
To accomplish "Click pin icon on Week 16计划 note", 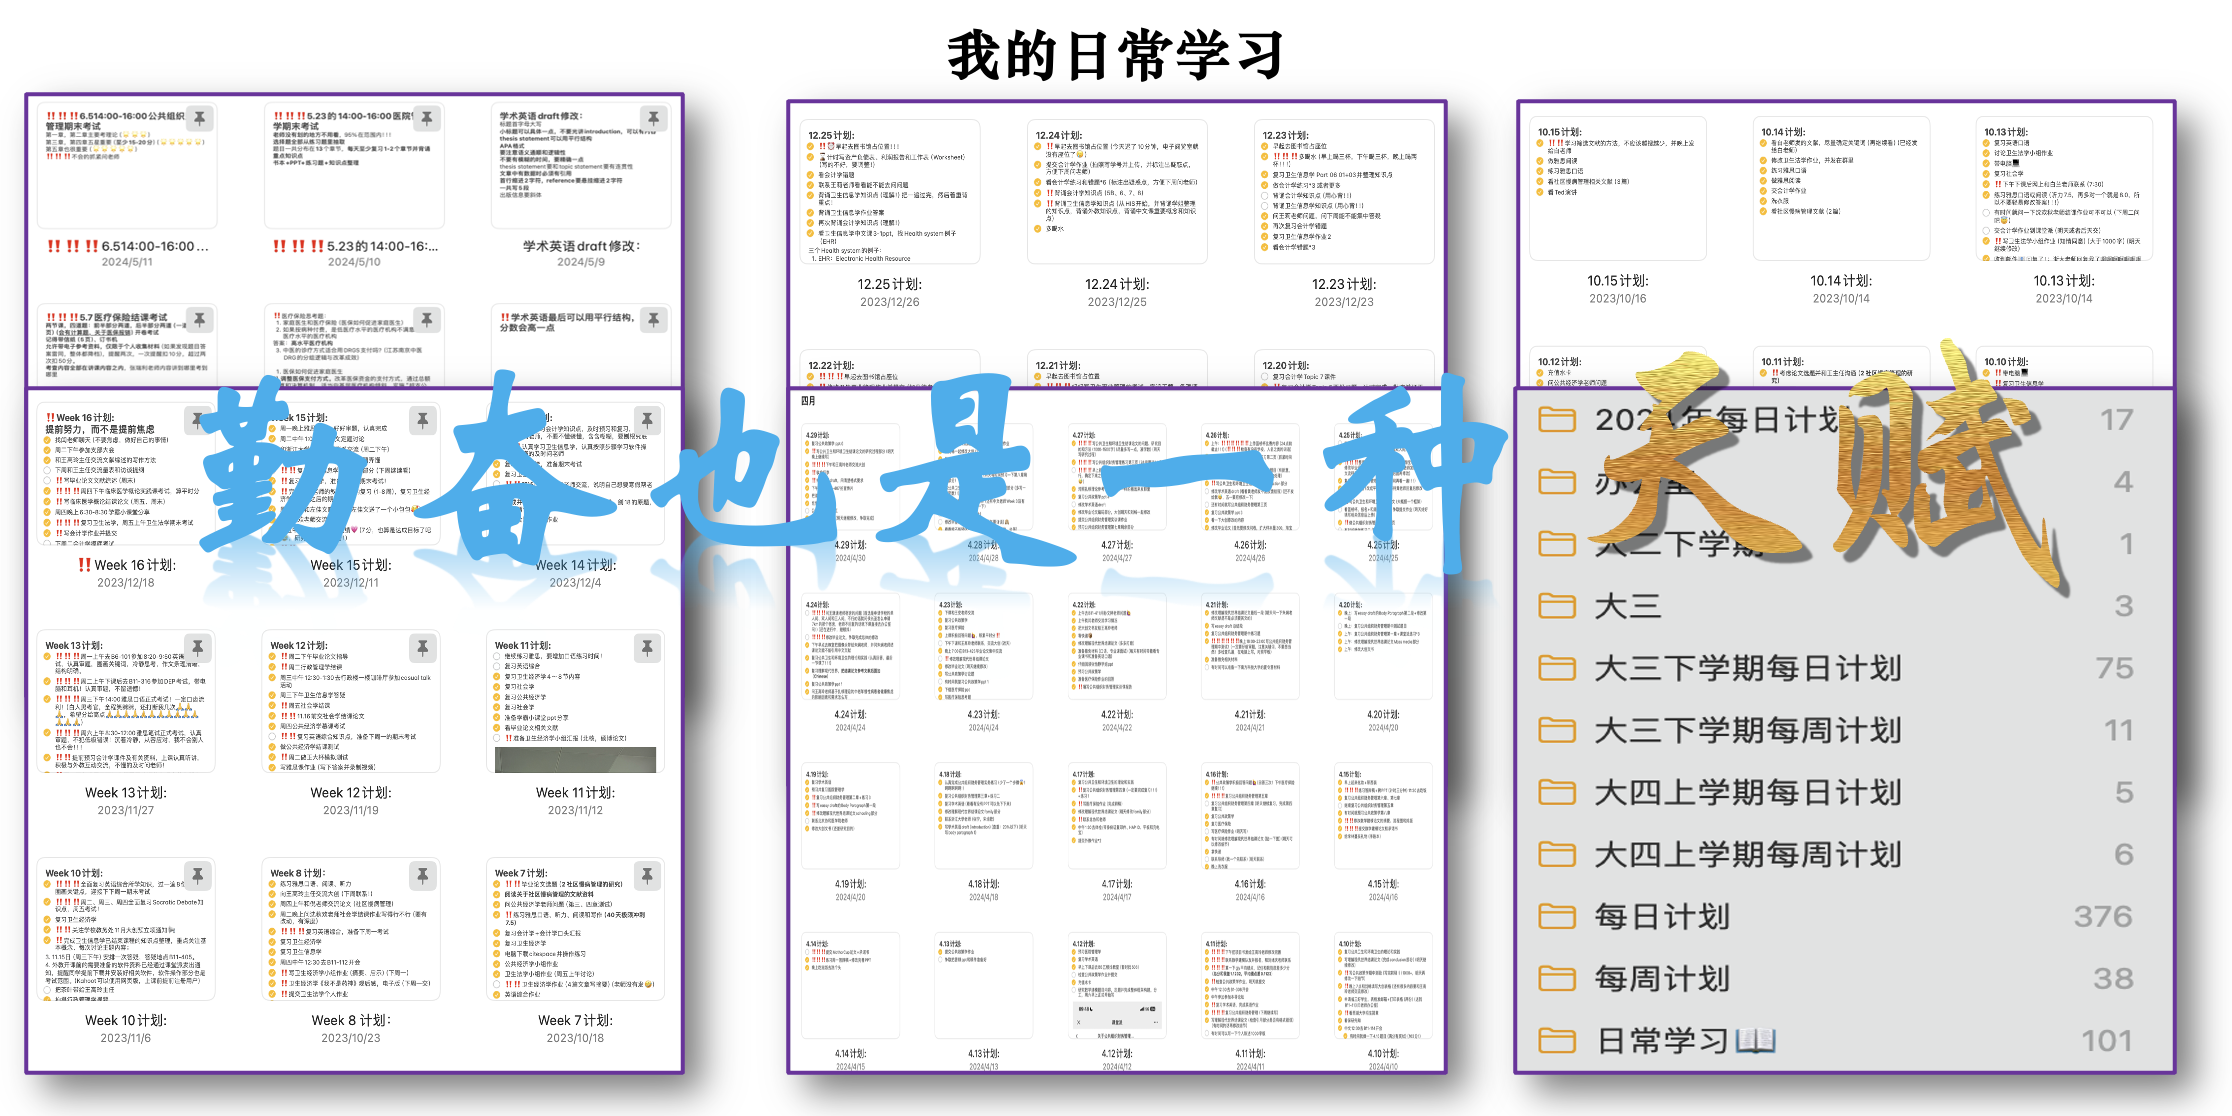I will tap(197, 420).
